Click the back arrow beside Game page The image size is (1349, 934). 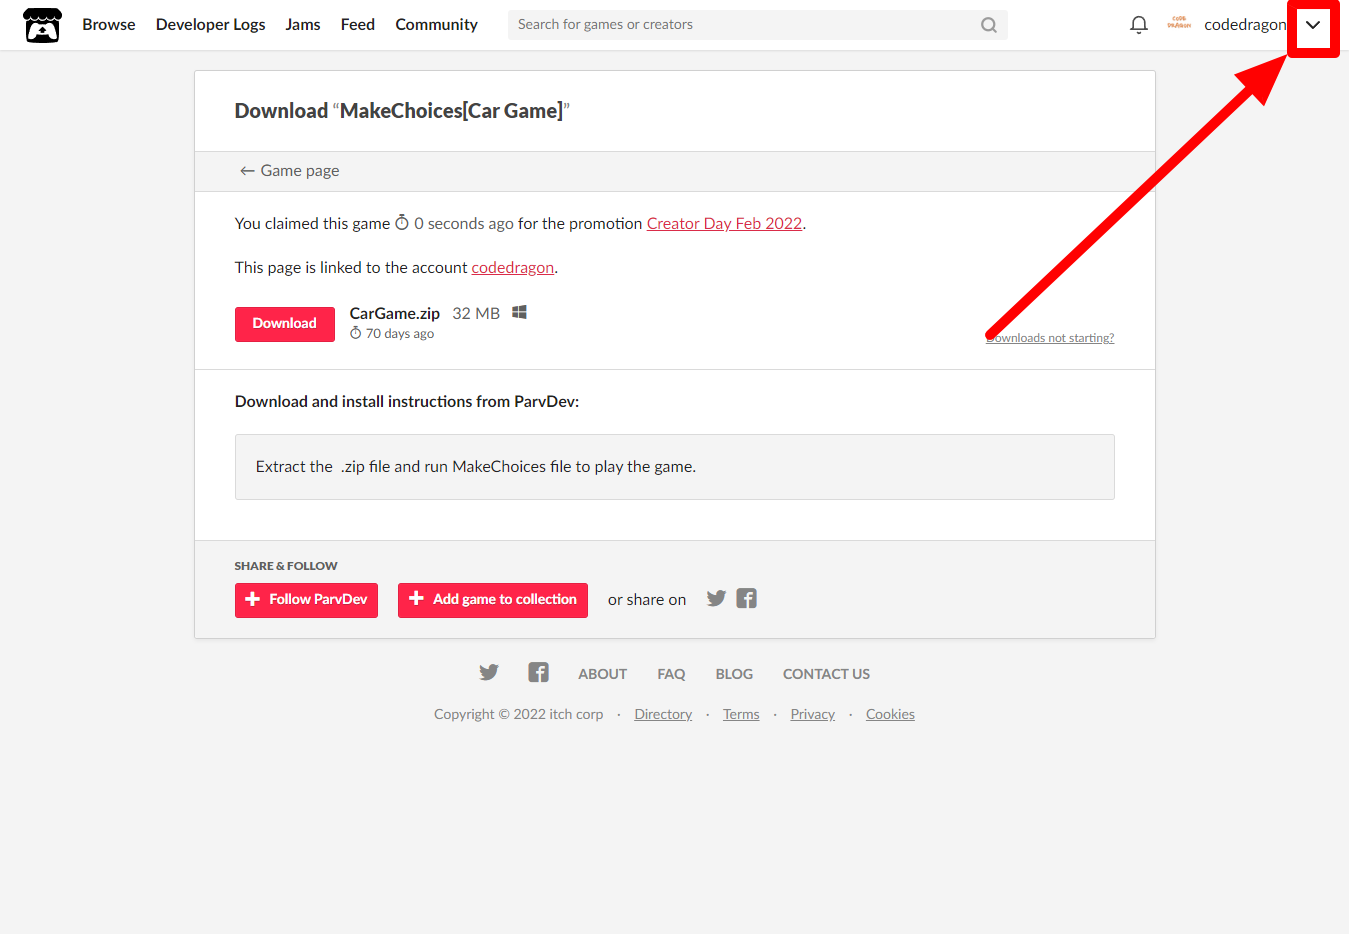247,171
